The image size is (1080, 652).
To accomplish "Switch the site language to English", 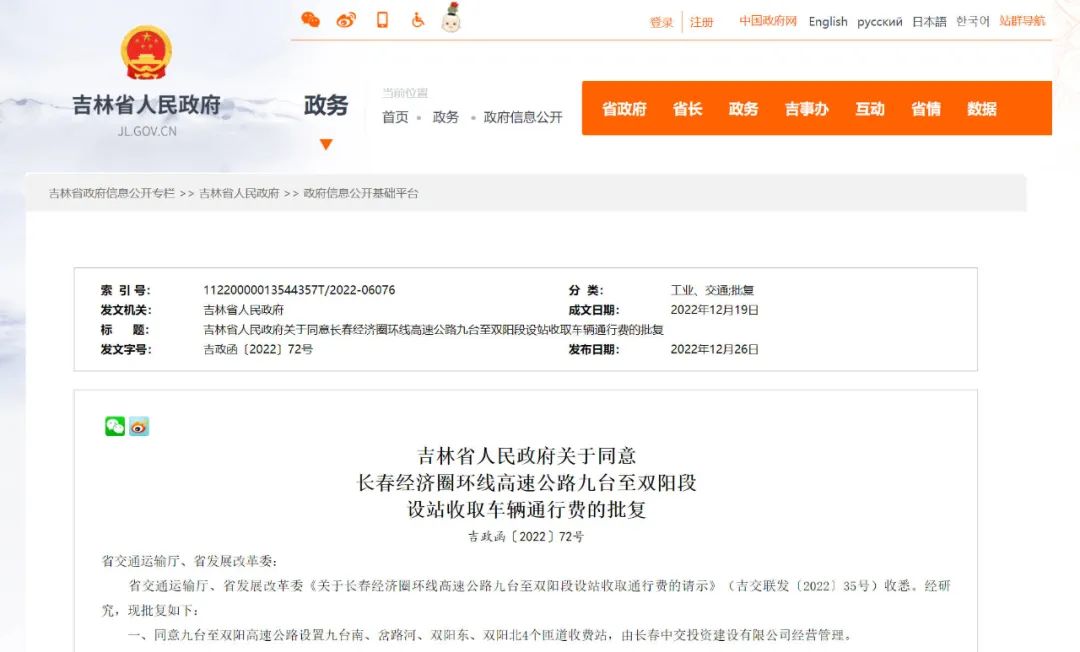I will tap(827, 22).
